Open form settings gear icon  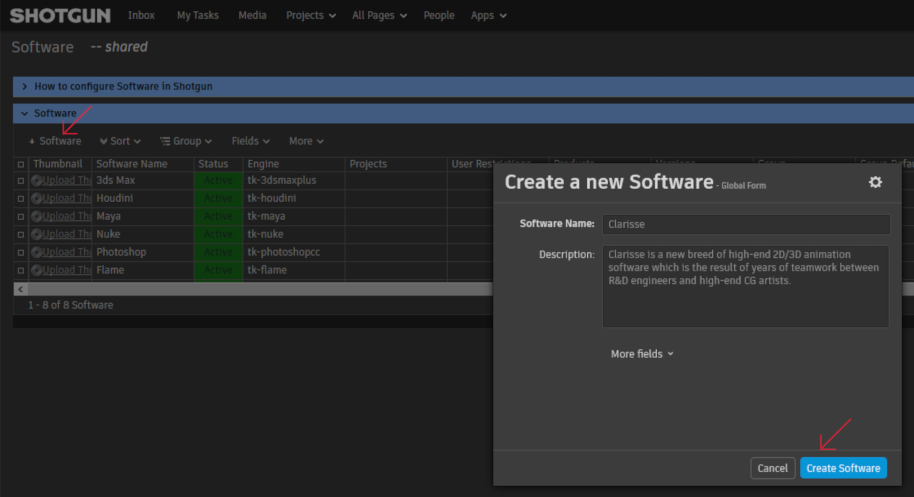pos(875,182)
